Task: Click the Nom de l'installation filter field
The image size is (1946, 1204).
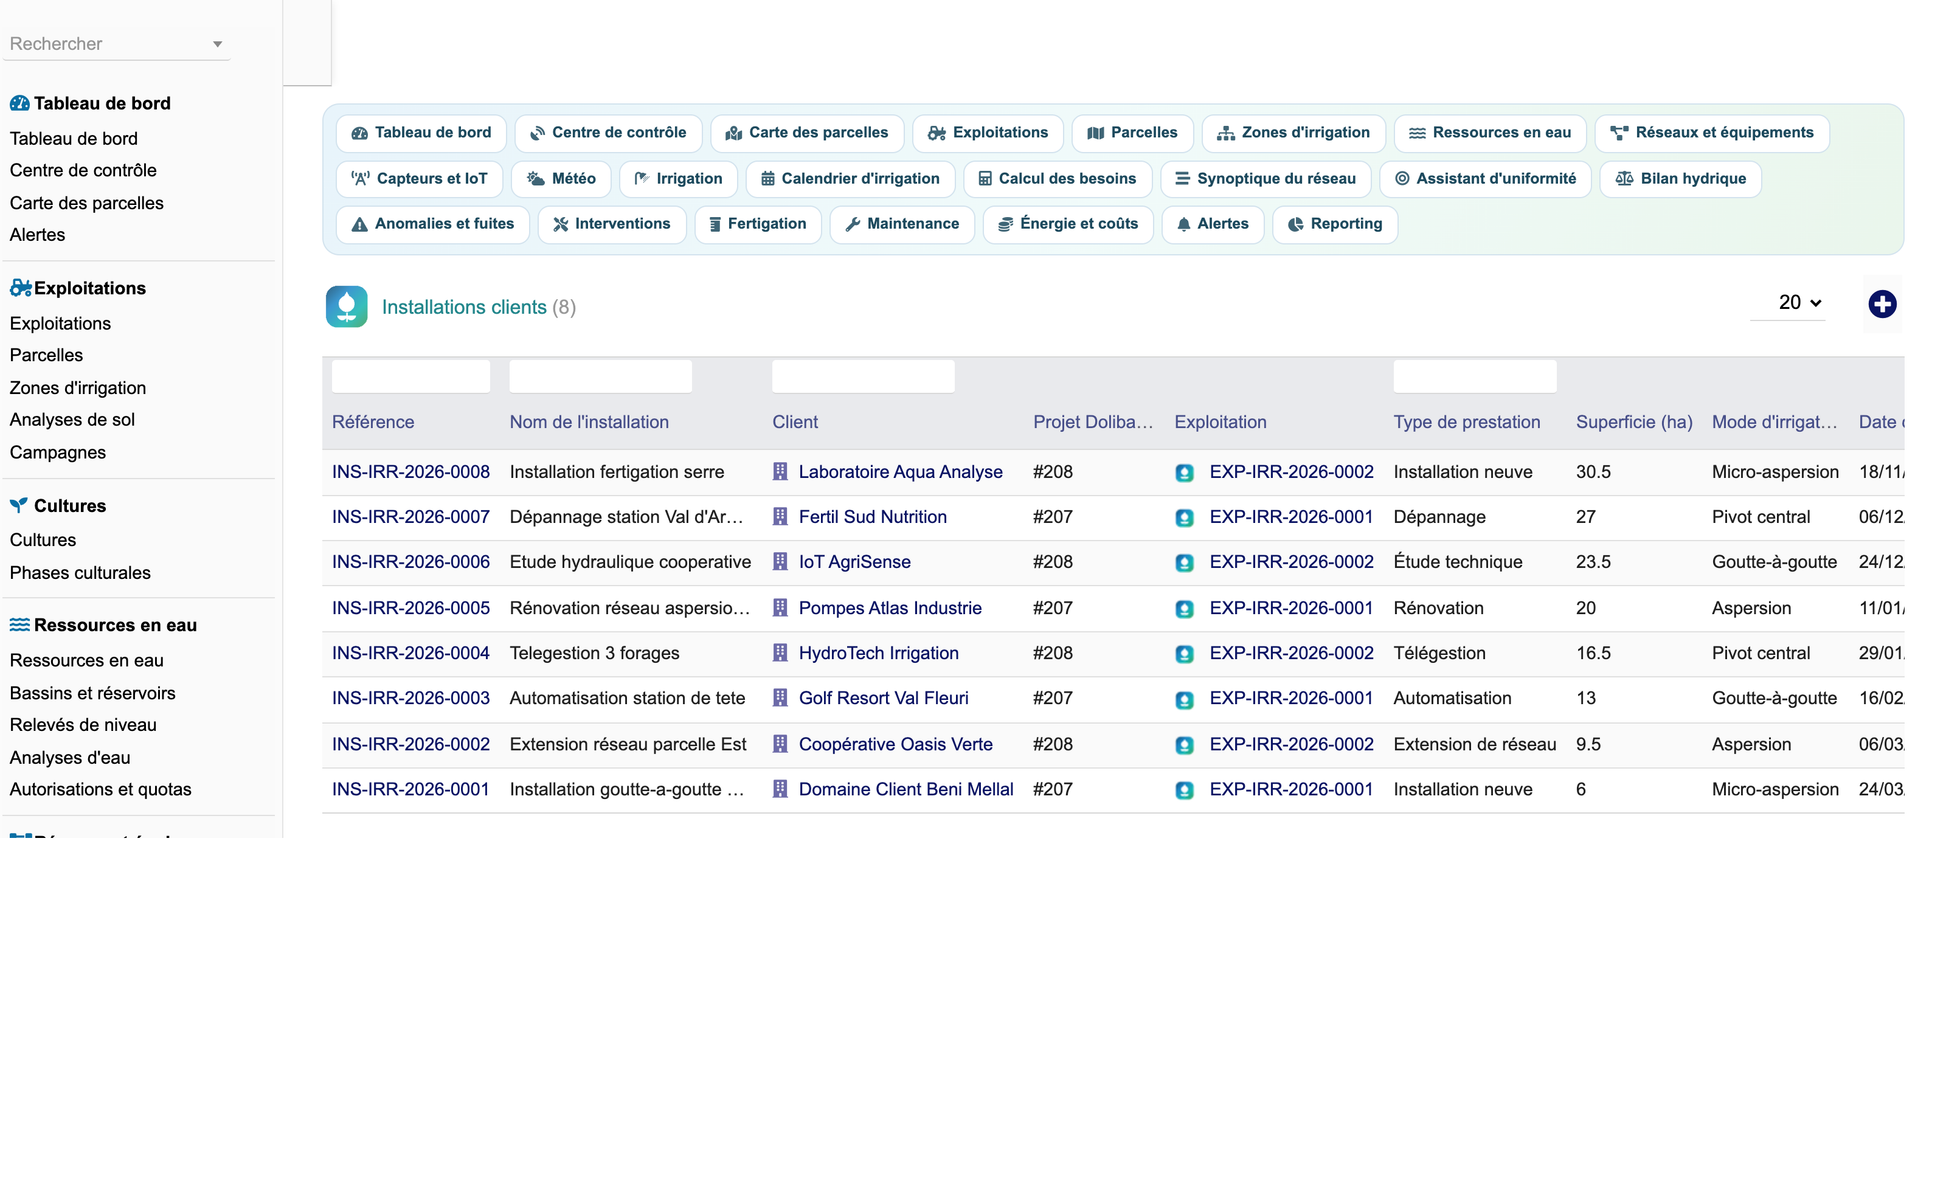Action: click(601, 376)
